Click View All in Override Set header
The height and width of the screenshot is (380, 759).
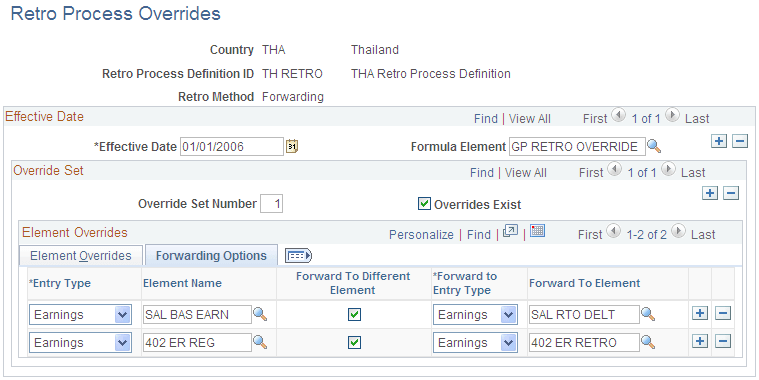(x=526, y=172)
